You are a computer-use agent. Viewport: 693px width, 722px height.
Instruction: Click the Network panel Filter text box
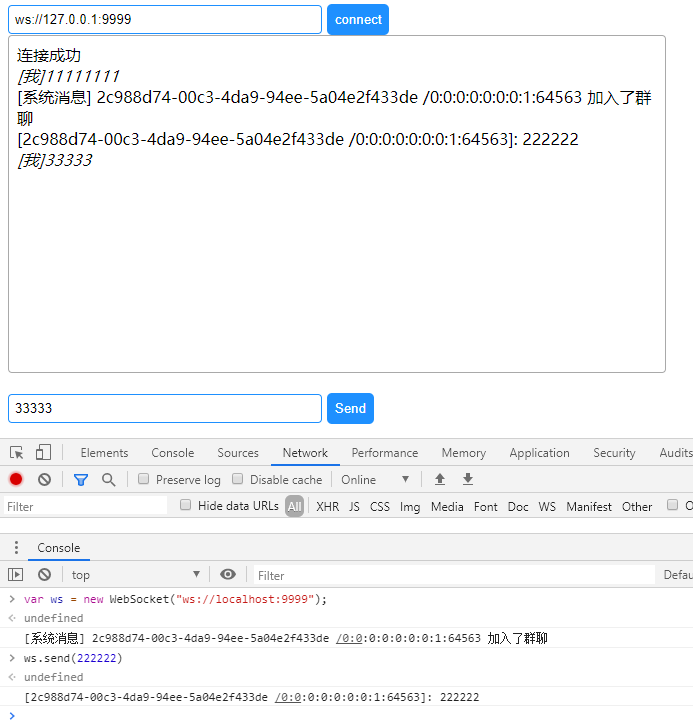click(x=85, y=506)
